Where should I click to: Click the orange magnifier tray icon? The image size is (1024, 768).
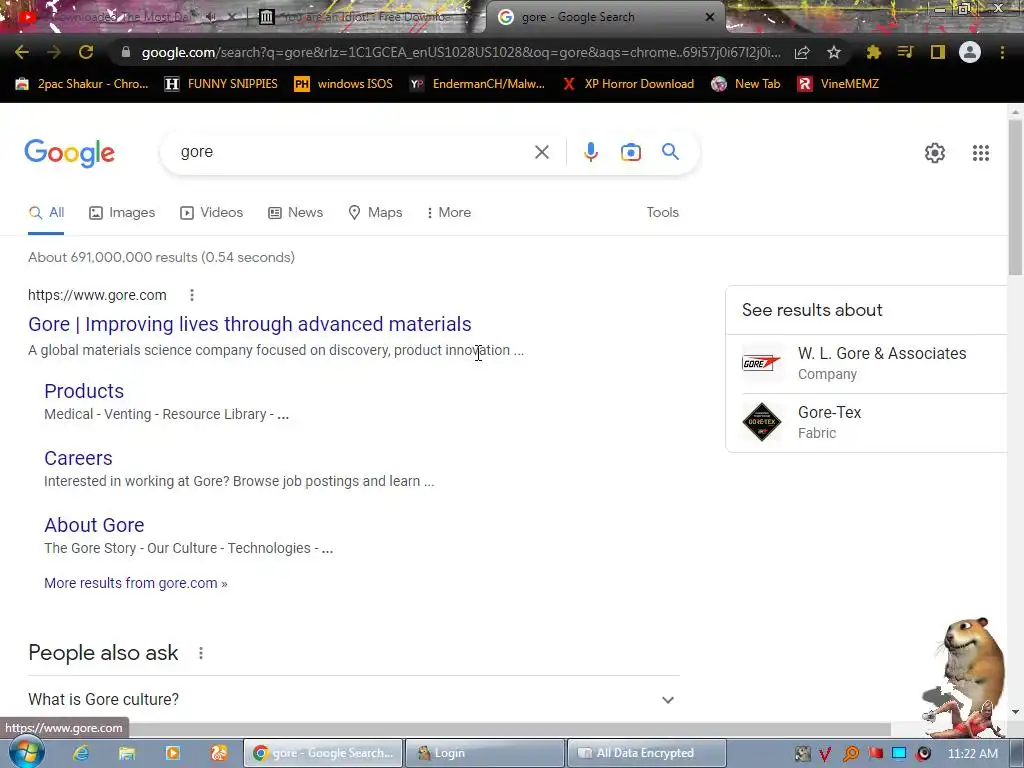(850, 754)
